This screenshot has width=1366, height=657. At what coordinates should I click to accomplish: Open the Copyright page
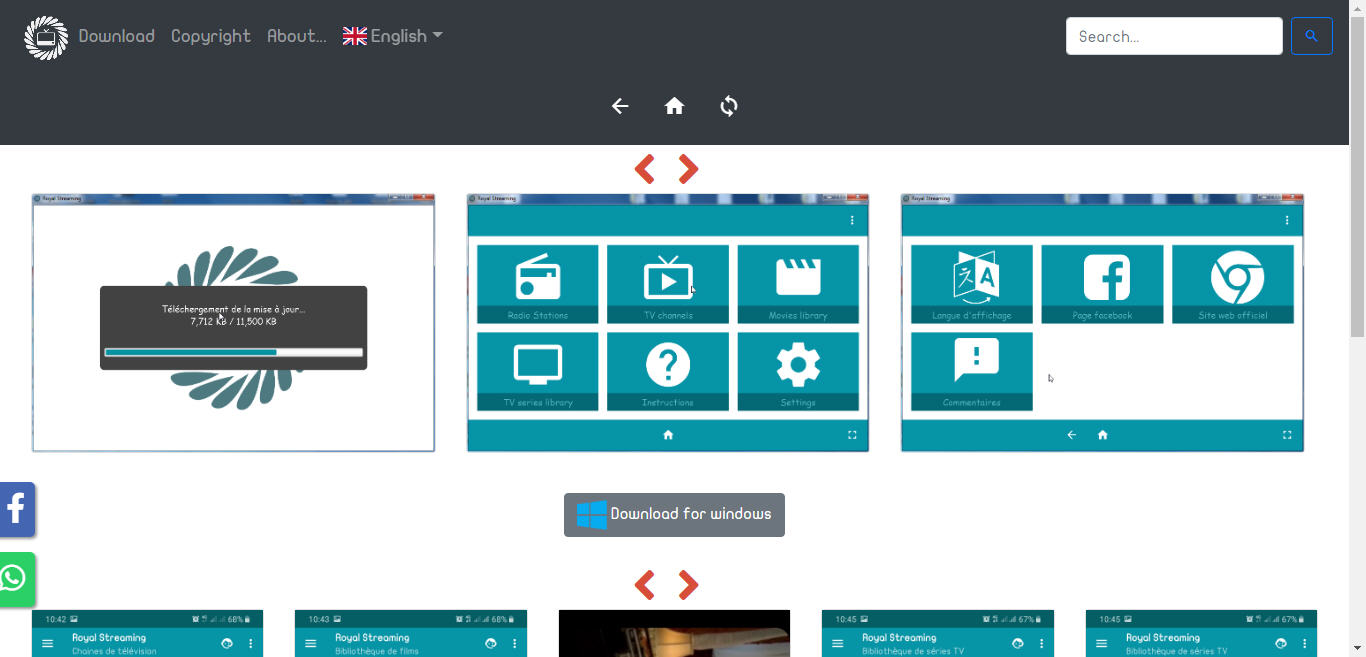[211, 36]
